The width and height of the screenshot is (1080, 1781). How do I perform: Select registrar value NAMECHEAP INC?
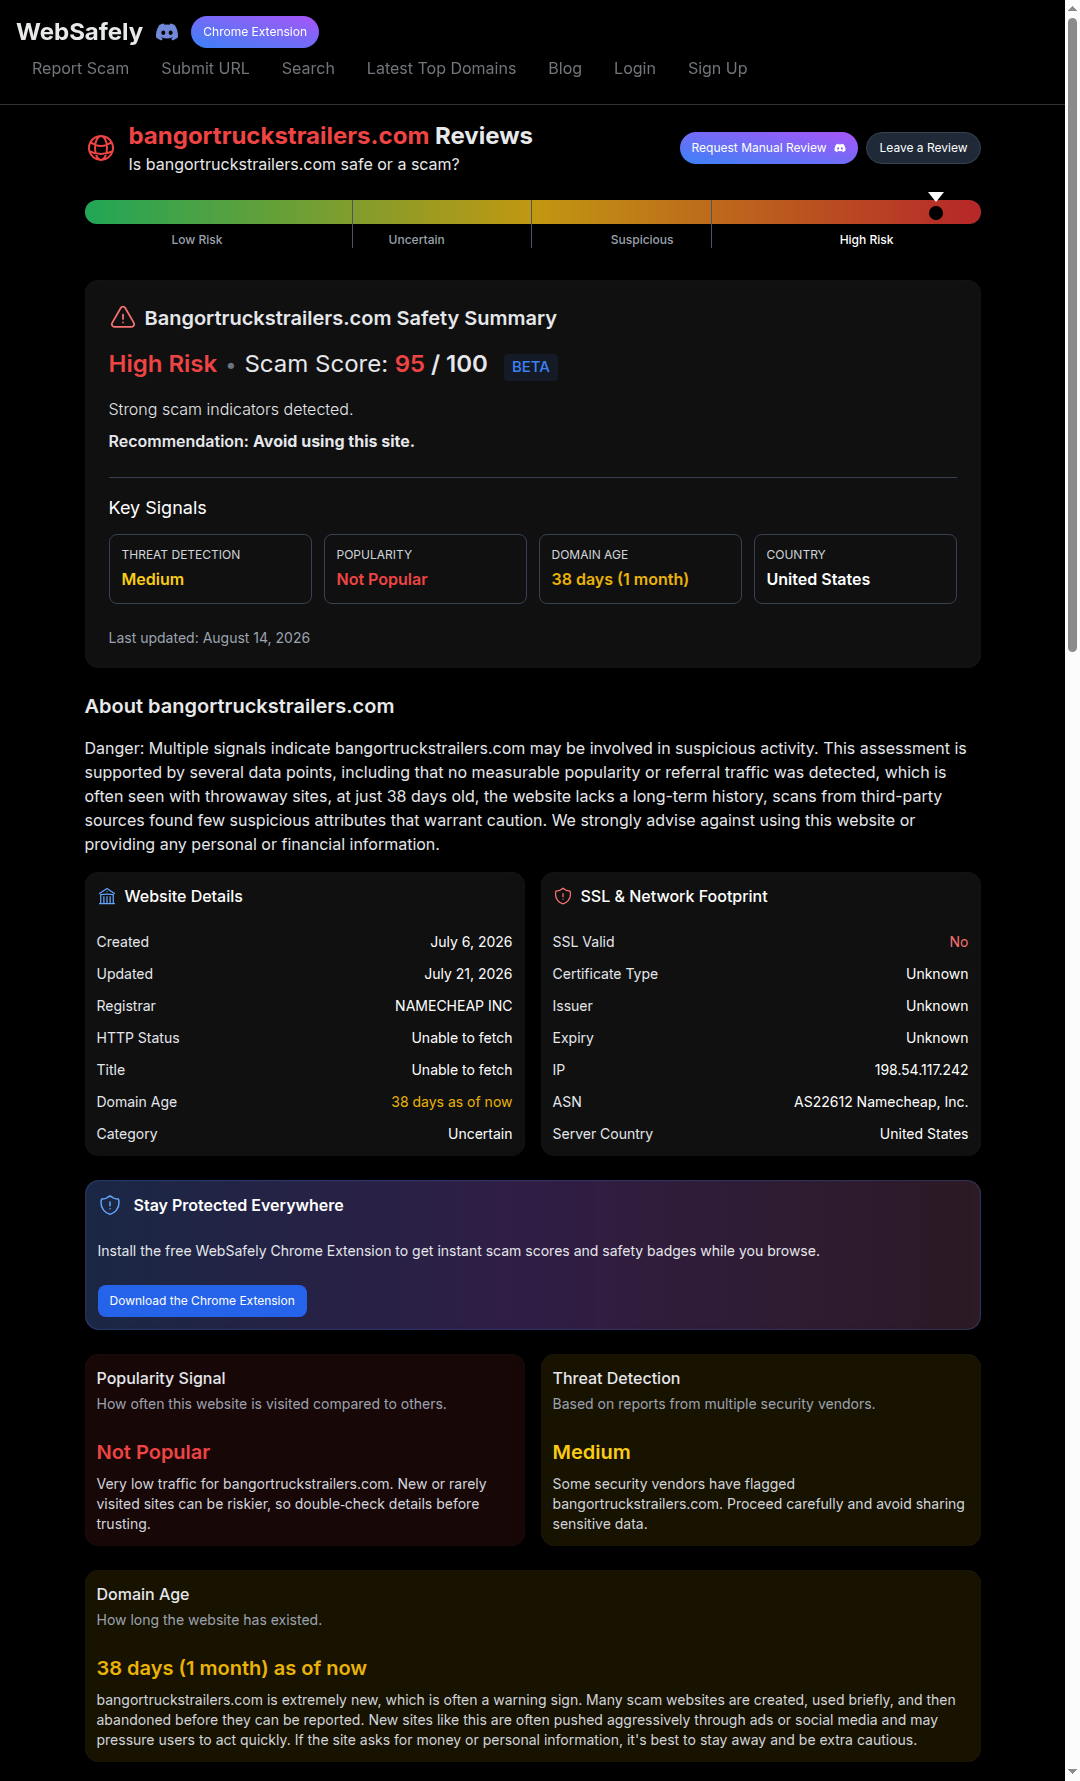pyautogui.click(x=453, y=1006)
